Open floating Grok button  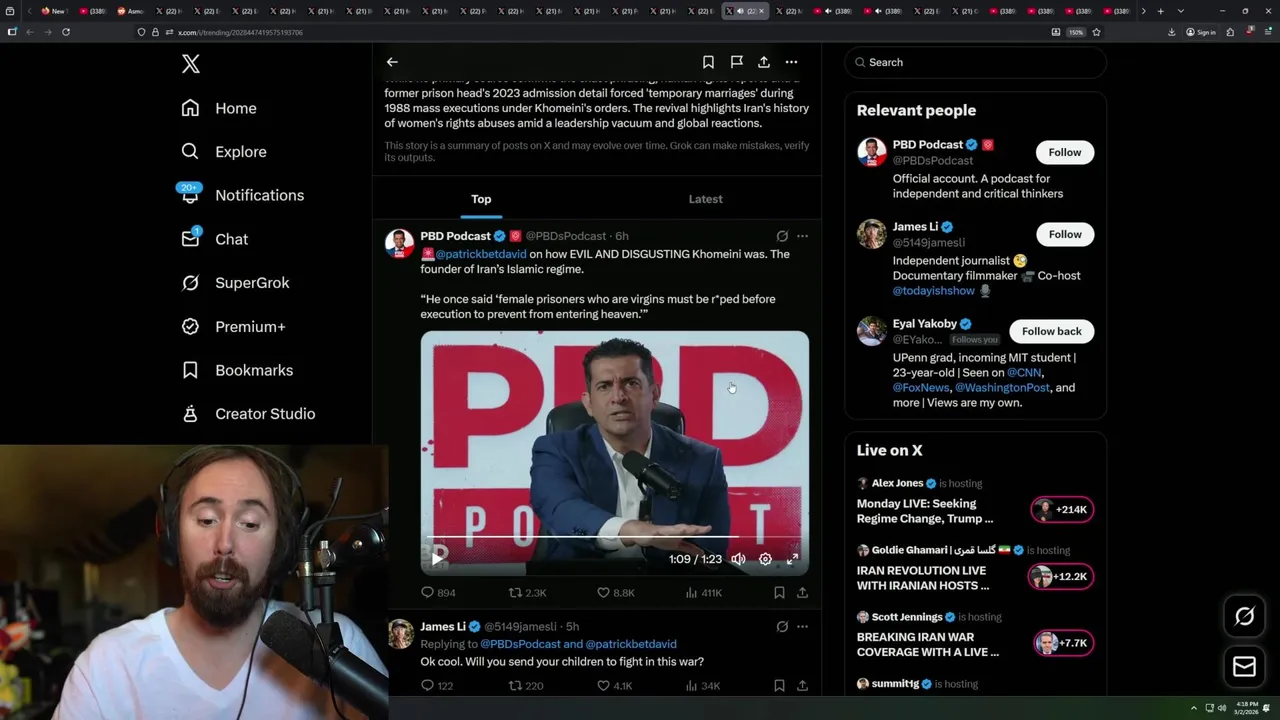(1244, 617)
